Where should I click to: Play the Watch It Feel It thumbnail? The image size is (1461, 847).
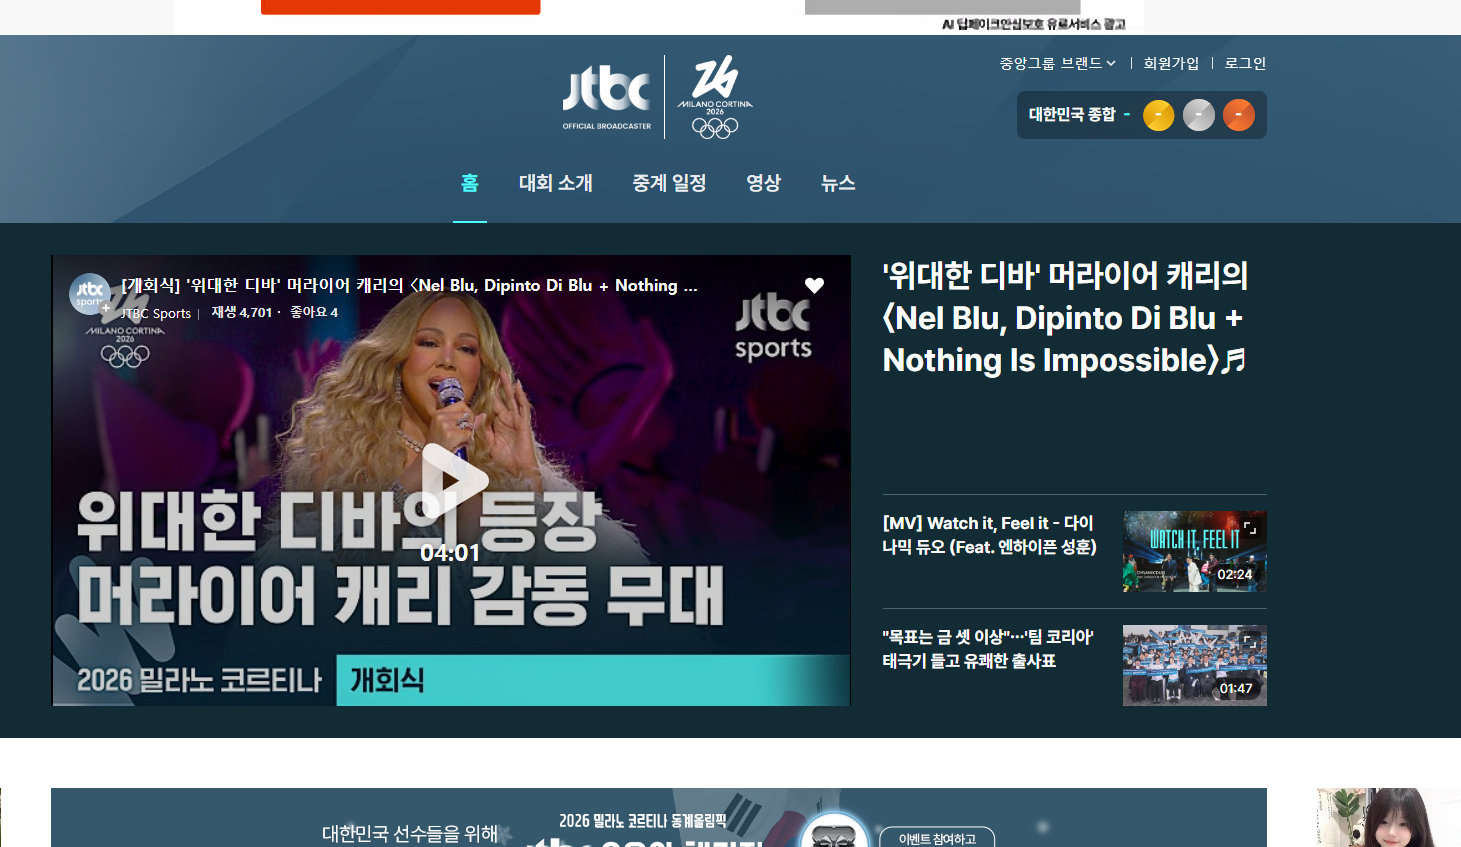tap(1194, 551)
